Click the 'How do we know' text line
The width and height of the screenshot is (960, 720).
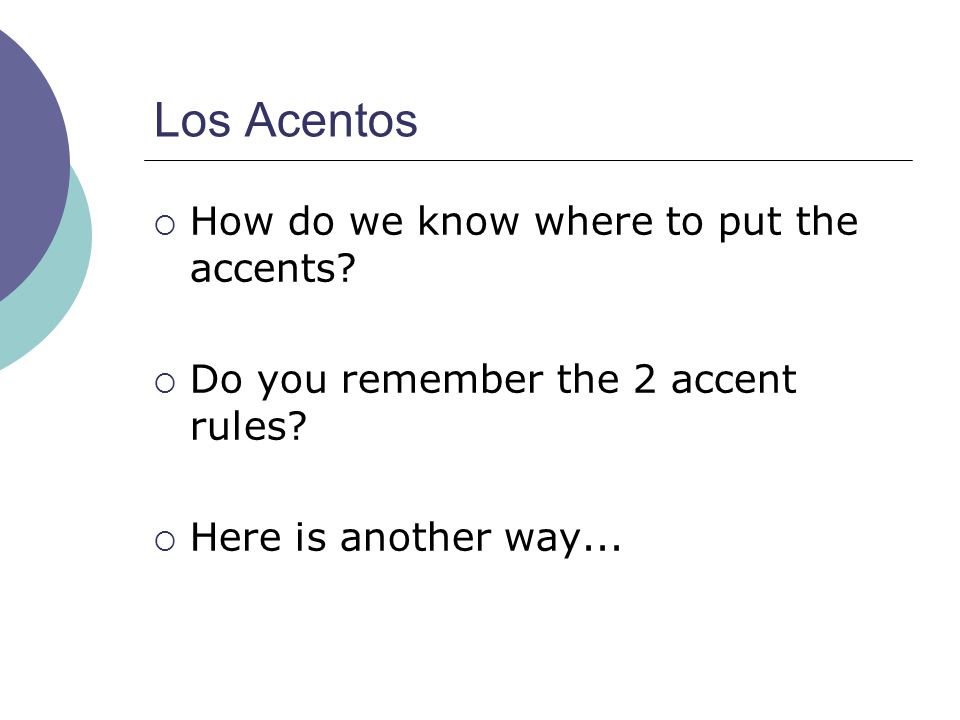(x=524, y=222)
